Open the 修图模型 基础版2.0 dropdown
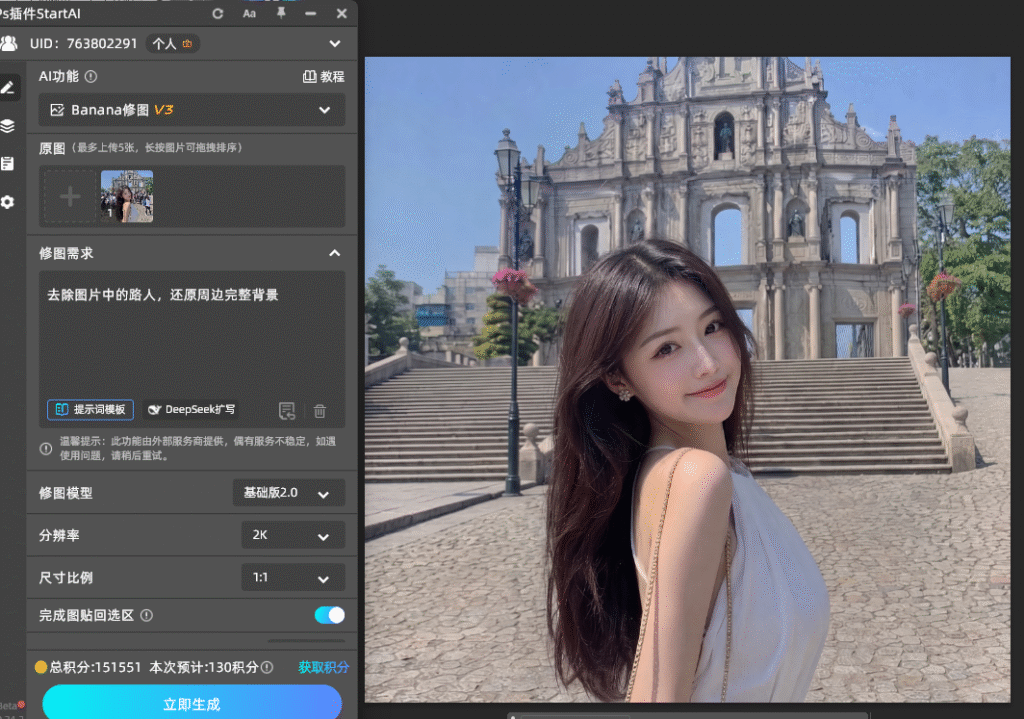The width and height of the screenshot is (1024, 719). (x=289, y=493)
